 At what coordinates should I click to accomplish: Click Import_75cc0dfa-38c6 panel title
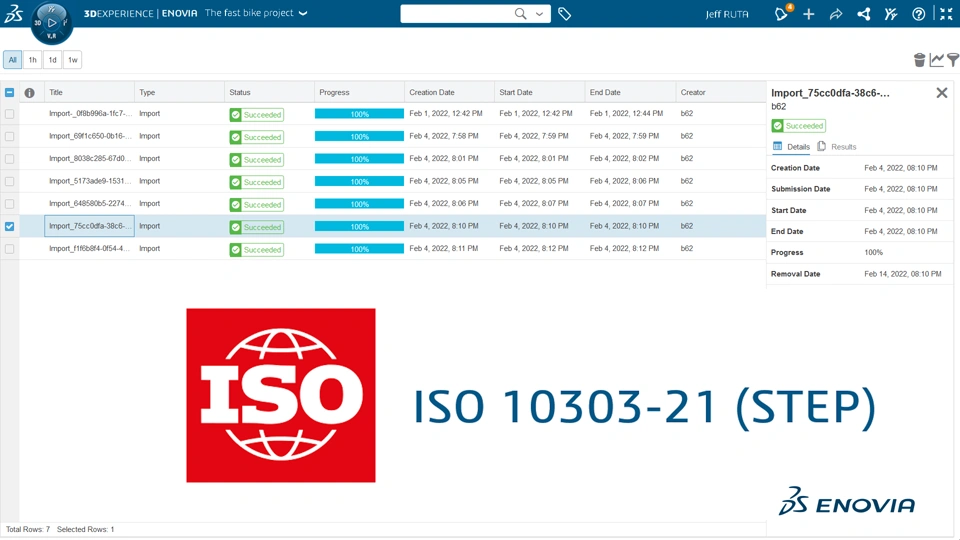[830, 93]
